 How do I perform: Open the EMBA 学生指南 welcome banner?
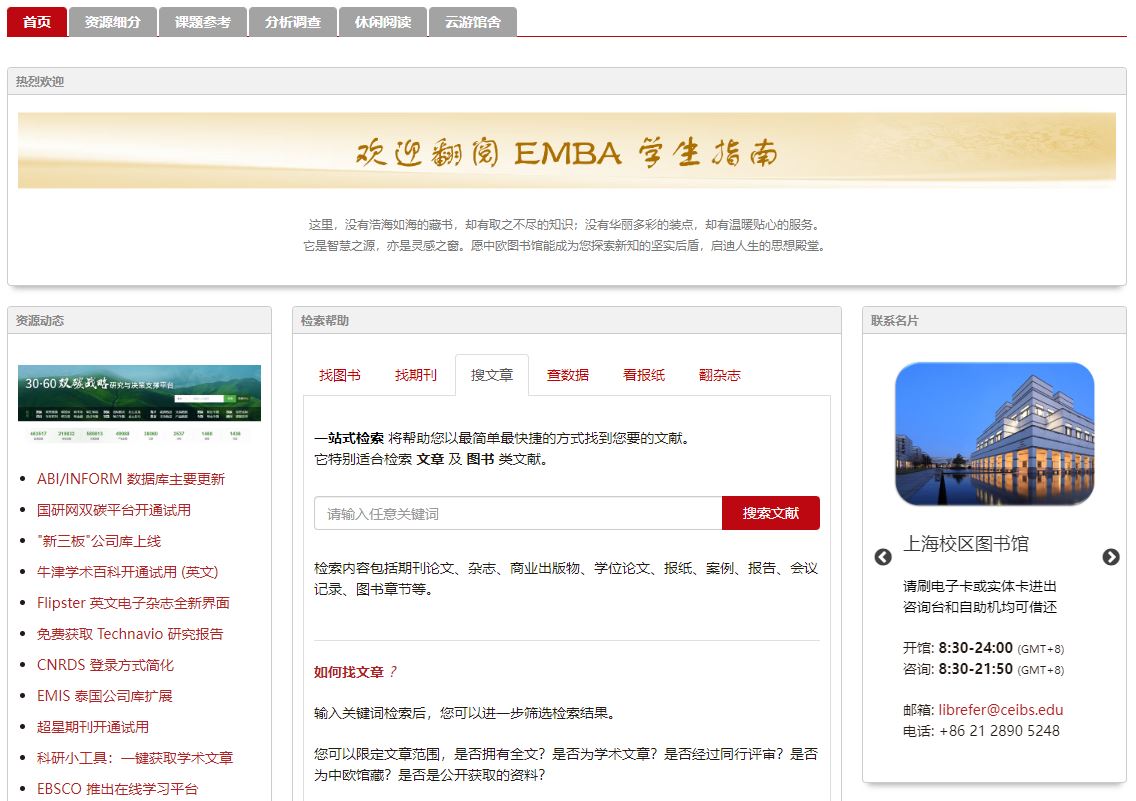[x=567, y=151]
